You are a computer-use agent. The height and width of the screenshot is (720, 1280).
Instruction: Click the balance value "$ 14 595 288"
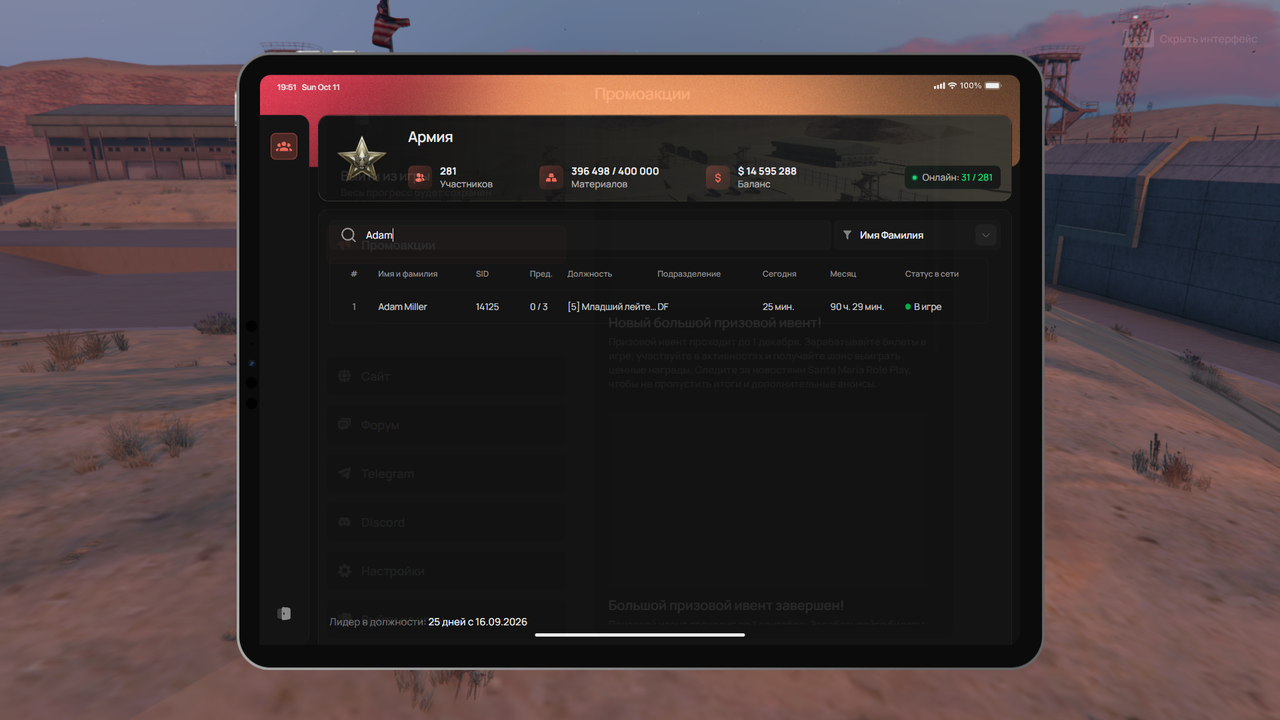click(x=767, y=171)
